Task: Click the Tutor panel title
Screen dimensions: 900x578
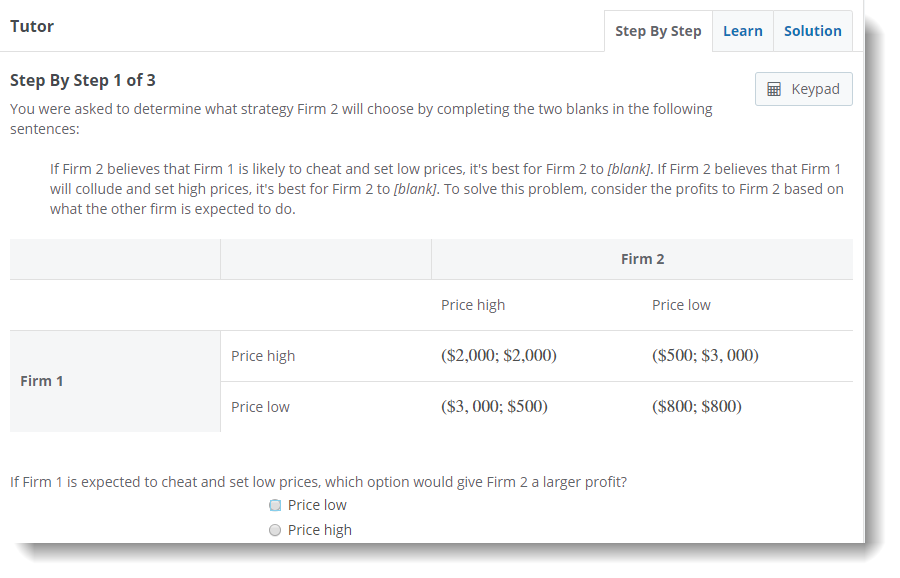Action: pos(32,27)
